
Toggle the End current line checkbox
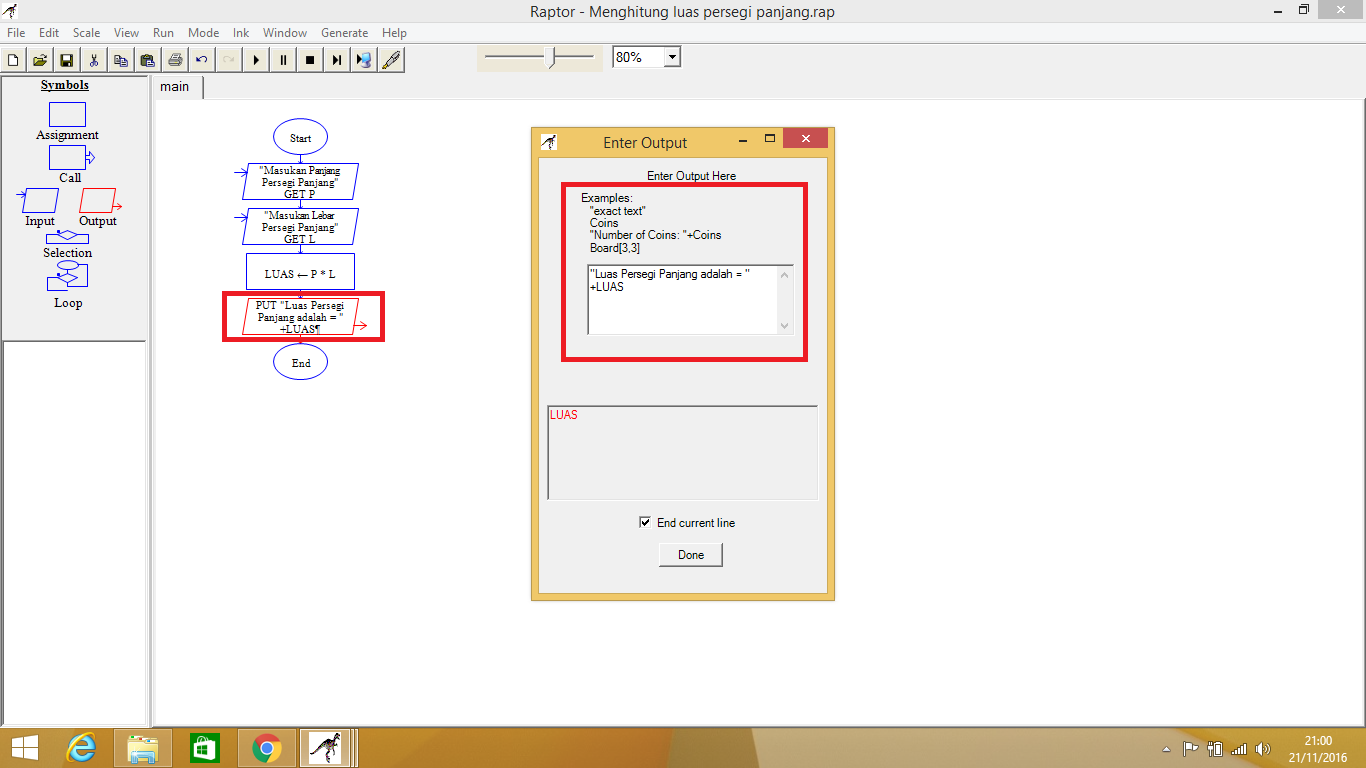(x=645, y=522)
